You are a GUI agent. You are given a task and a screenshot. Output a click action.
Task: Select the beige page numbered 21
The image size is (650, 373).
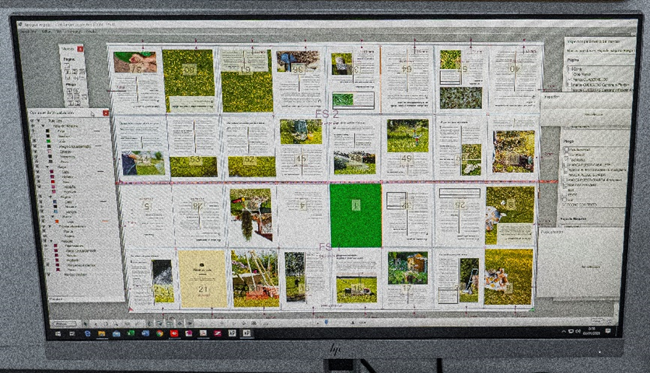203,279
